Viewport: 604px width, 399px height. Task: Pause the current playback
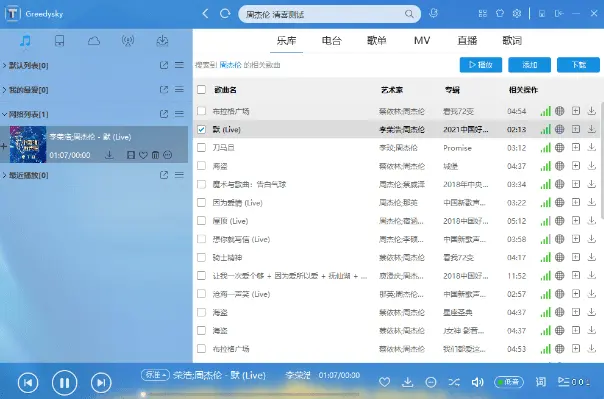click(x=64, y=382)
